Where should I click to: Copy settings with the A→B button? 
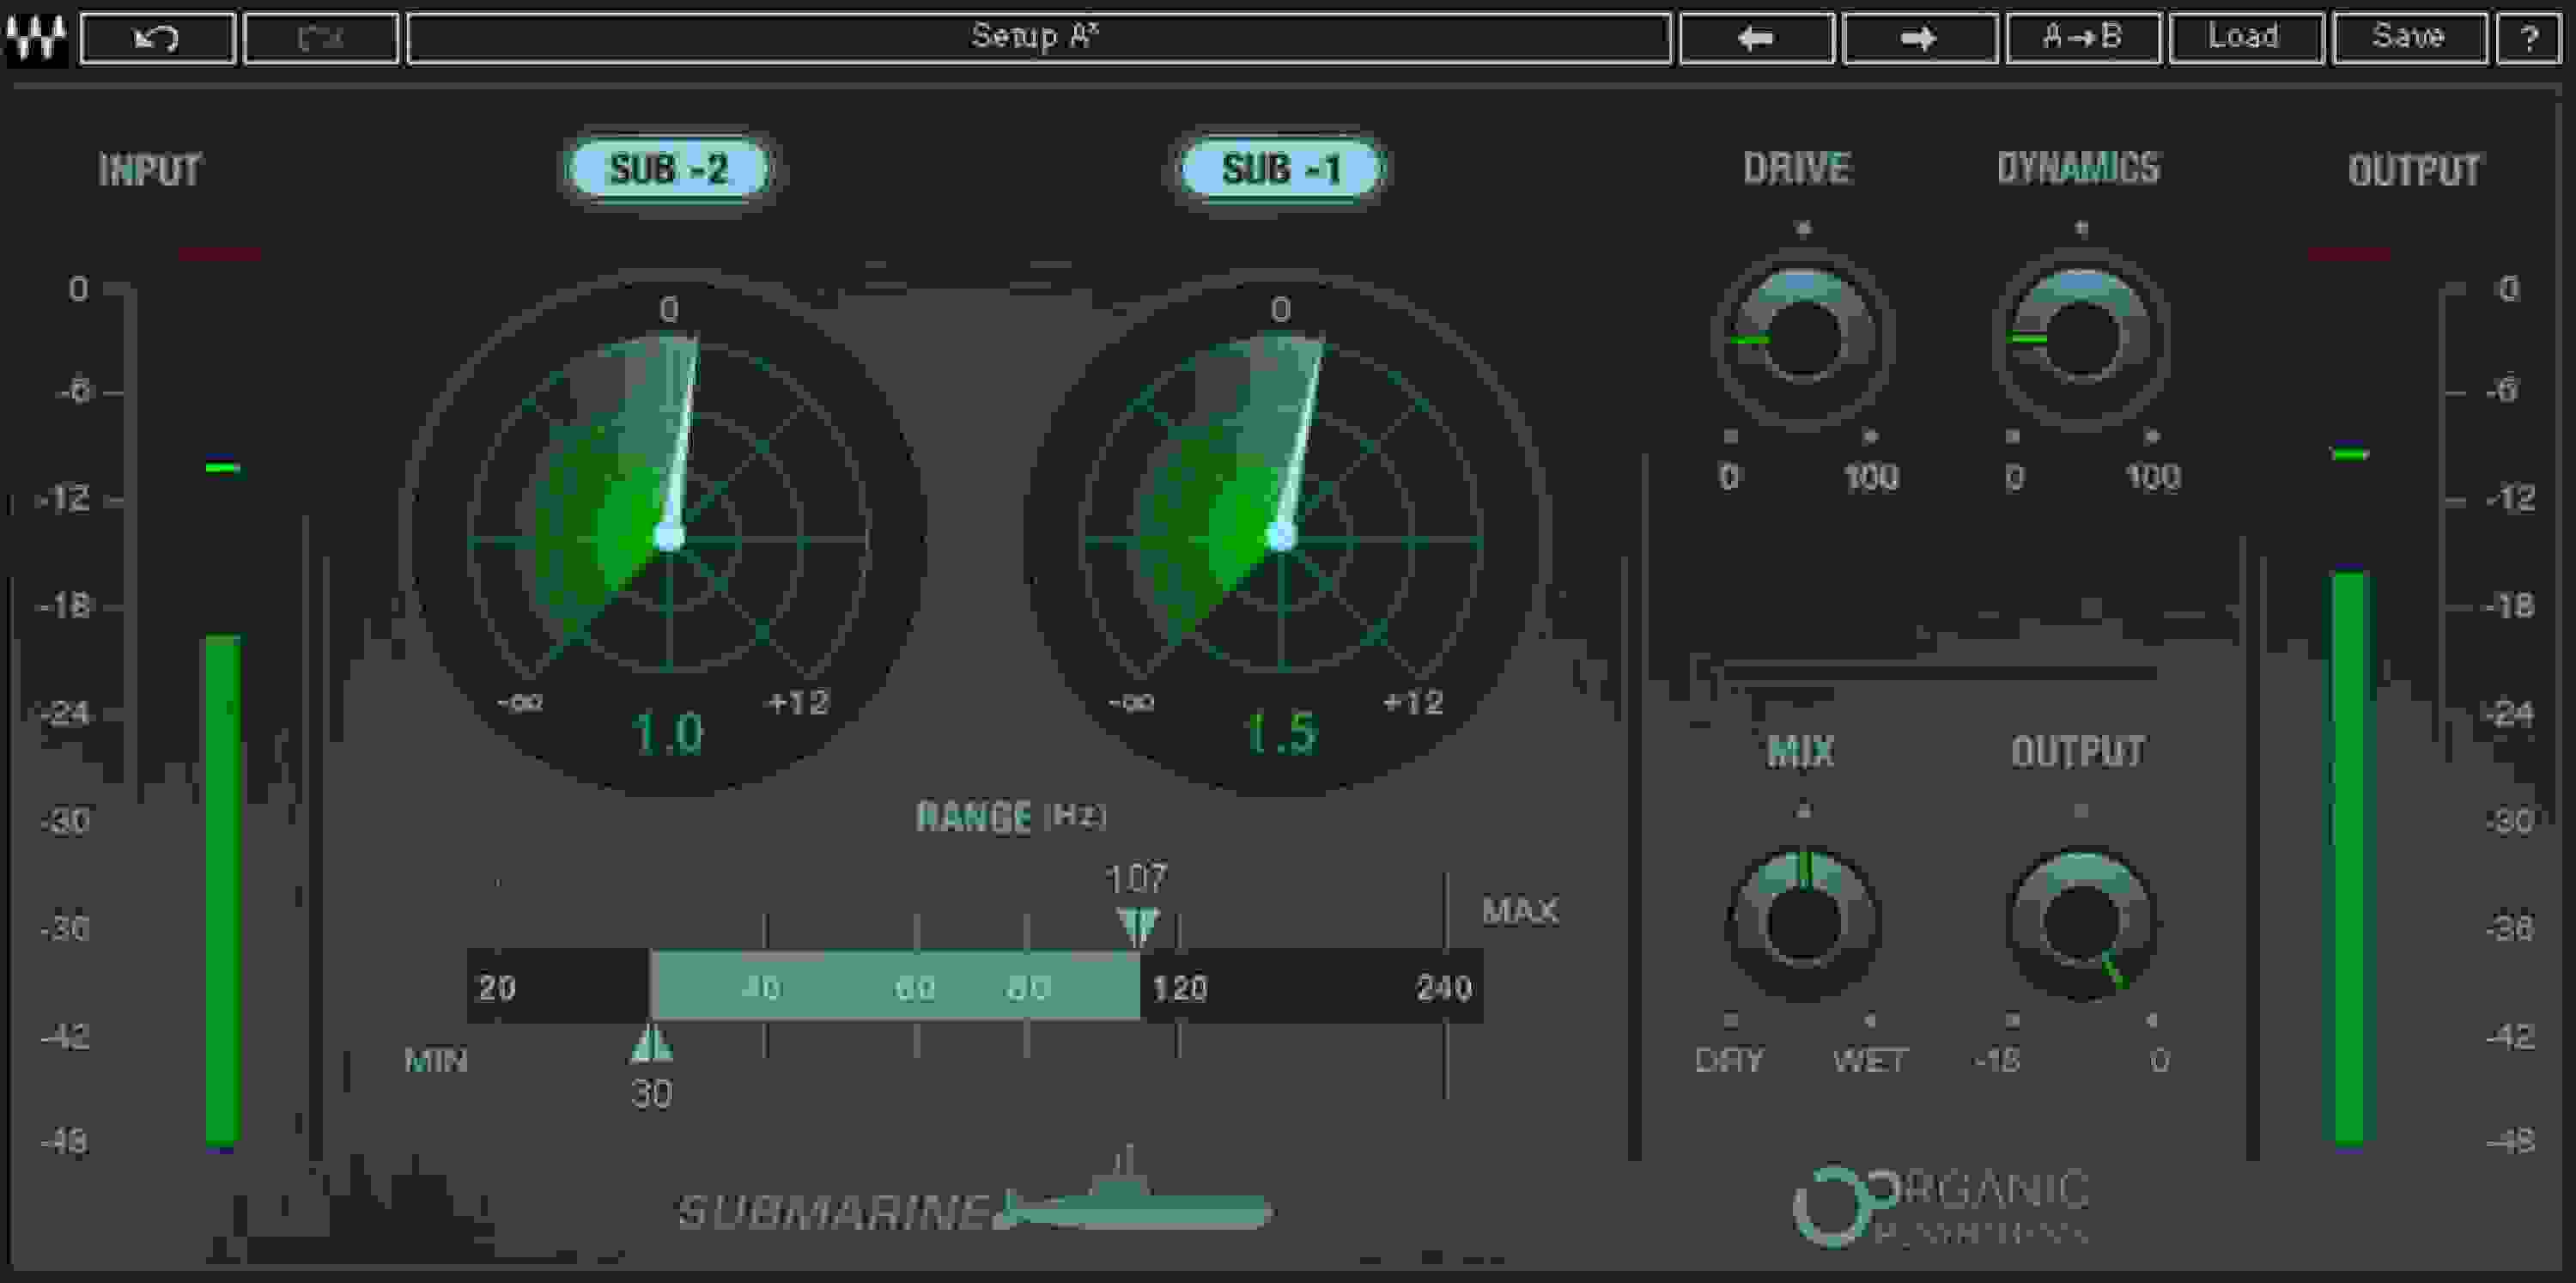click(2084, 38)
